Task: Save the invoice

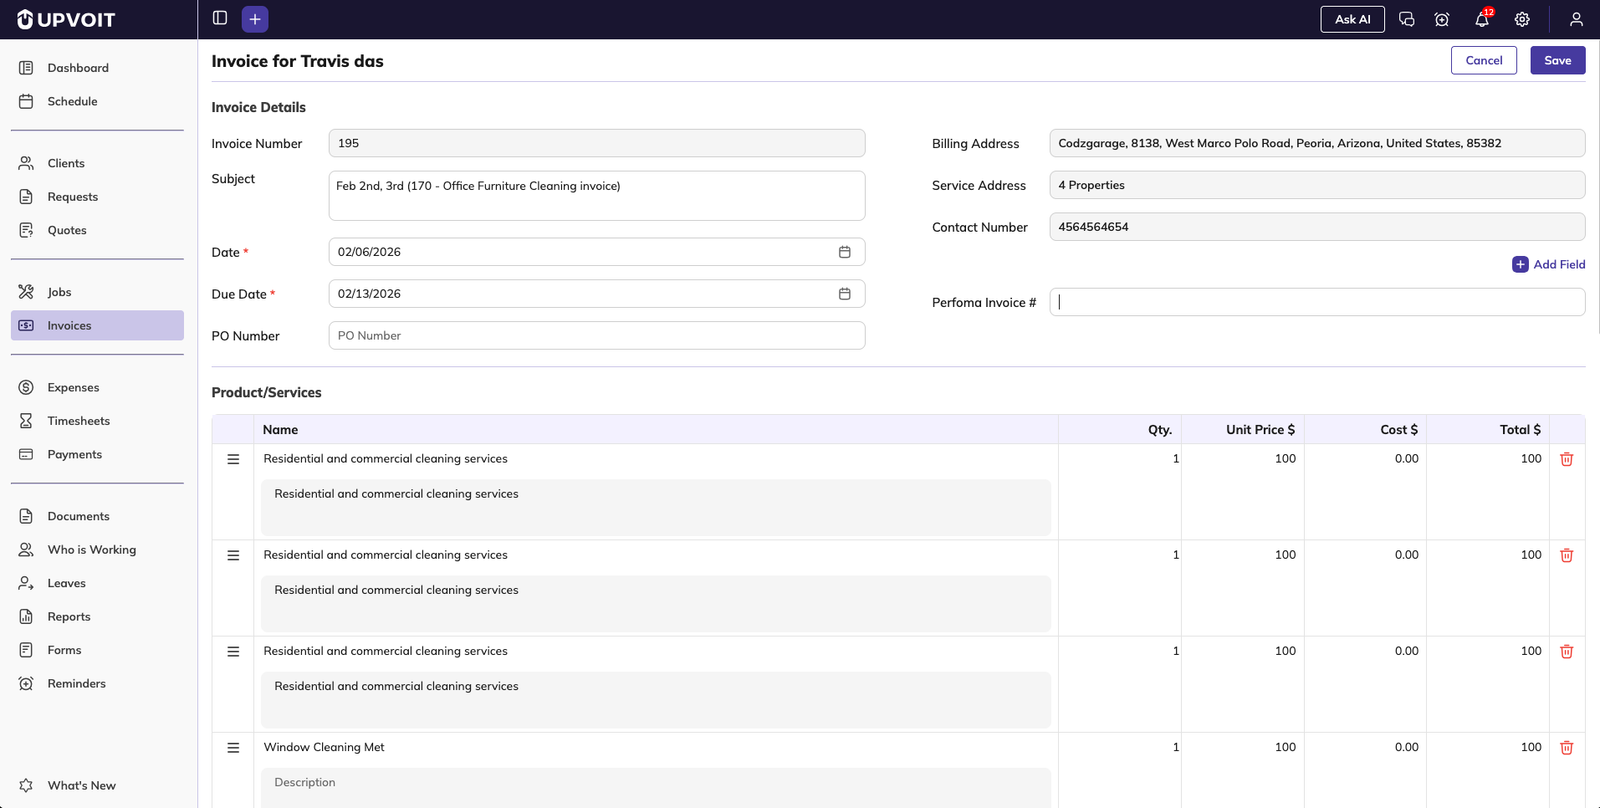Action: (x=1557, y=60)
